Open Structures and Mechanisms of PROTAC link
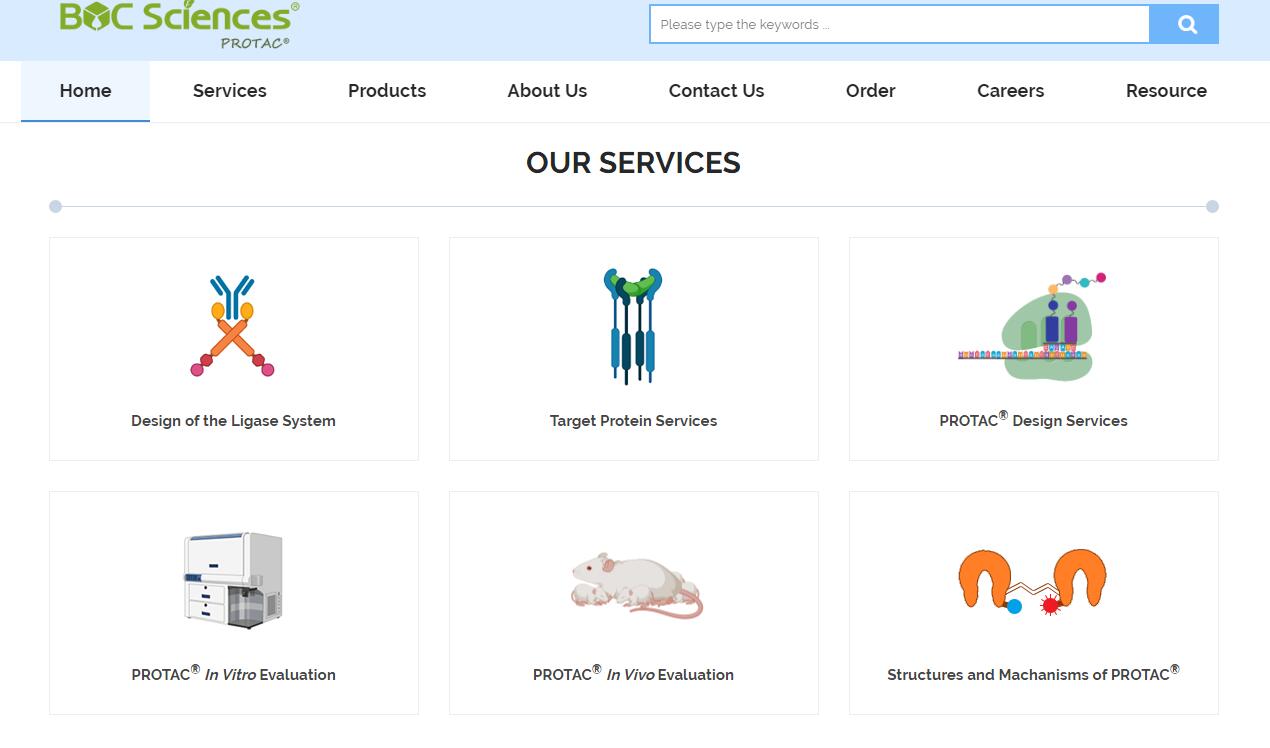 tap(1033, 674)
